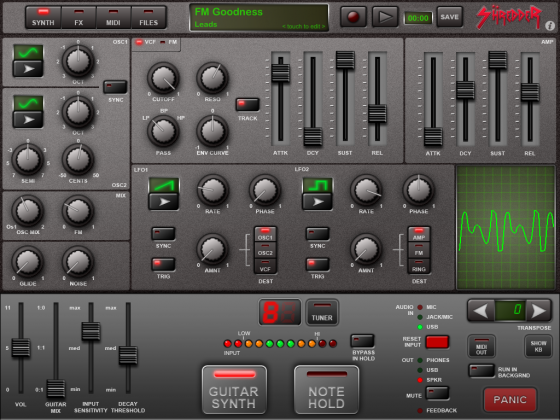Open the FX tab

tap(79, 18)
